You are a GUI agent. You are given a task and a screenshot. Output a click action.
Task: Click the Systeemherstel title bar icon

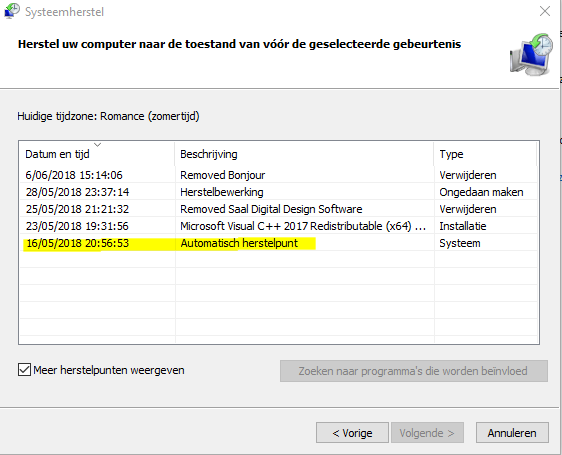click(x=11, y=11)
